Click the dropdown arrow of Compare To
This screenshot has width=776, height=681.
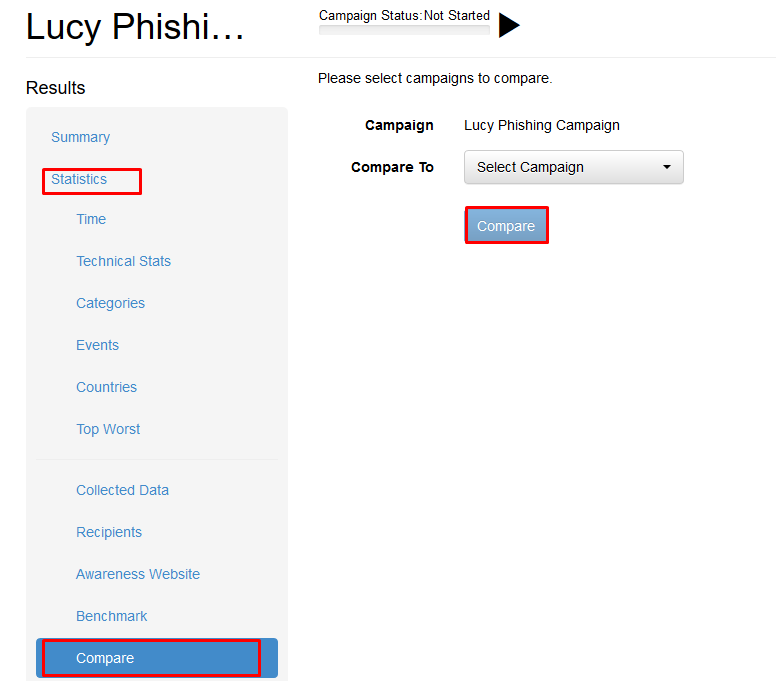667,167
